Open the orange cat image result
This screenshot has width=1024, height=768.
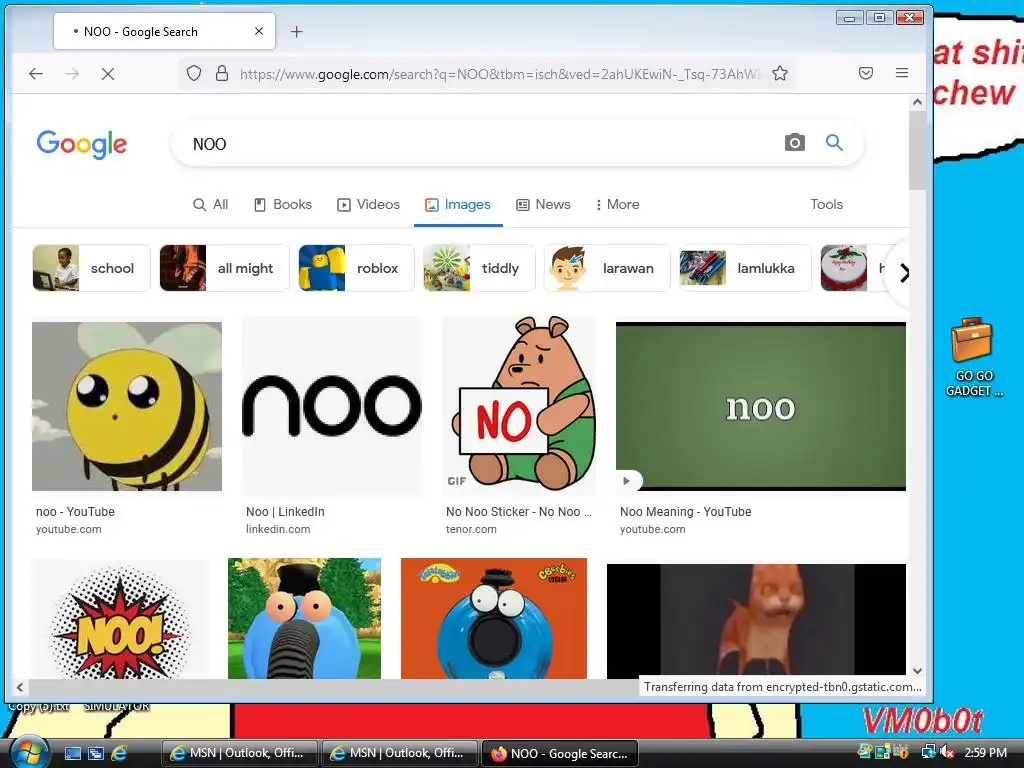[x=756, y=620]
